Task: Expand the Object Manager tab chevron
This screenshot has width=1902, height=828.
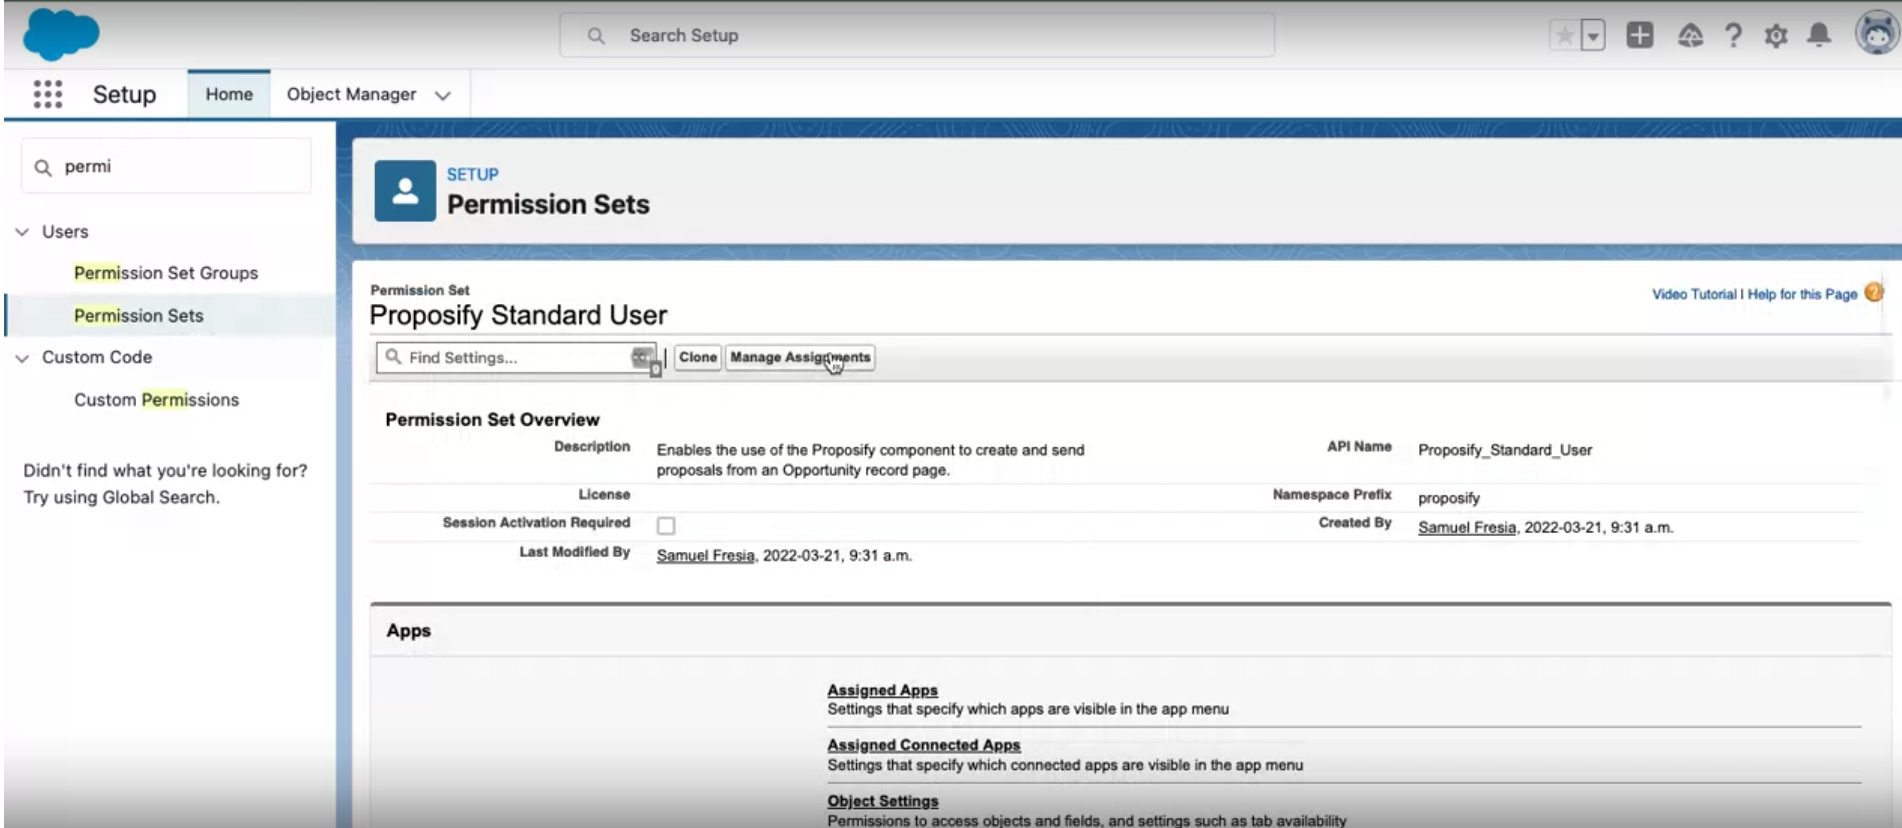Action: point(443,95)
